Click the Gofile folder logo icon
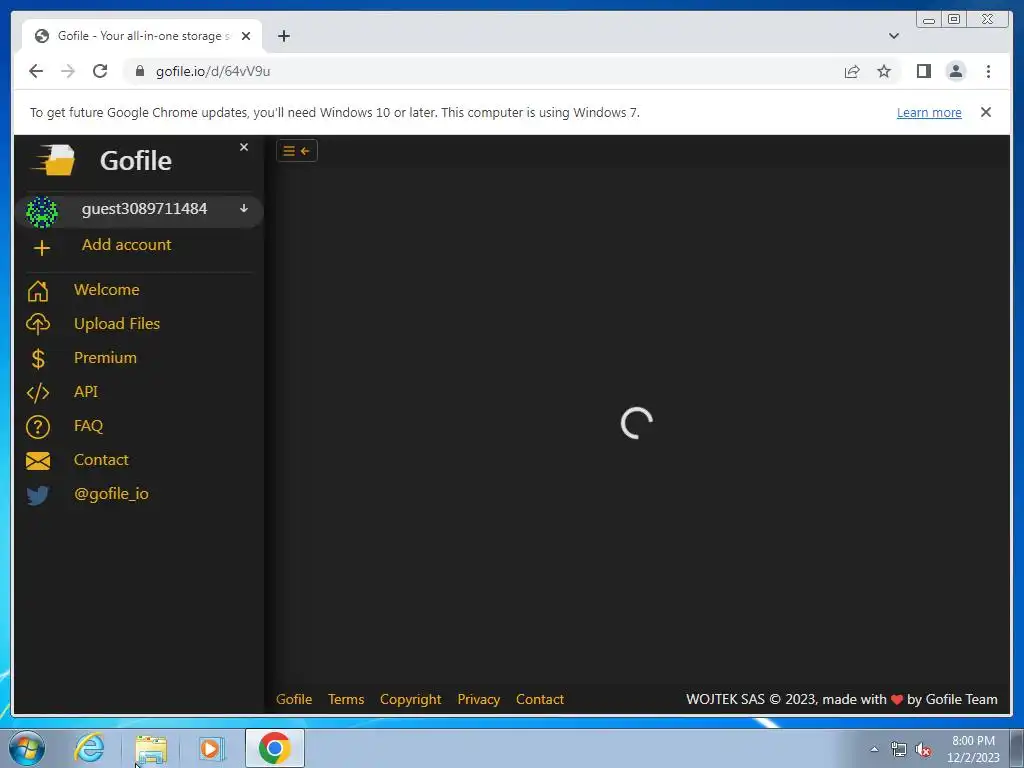 coord(54,160)
